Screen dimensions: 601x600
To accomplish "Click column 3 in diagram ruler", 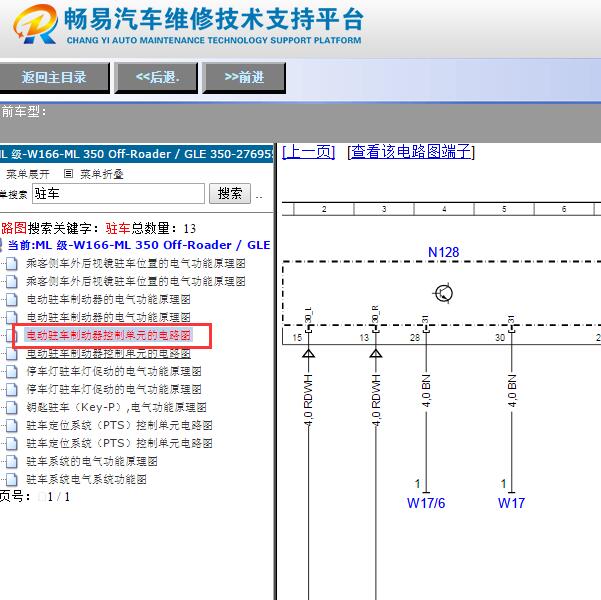I will [x=384, y=209].
